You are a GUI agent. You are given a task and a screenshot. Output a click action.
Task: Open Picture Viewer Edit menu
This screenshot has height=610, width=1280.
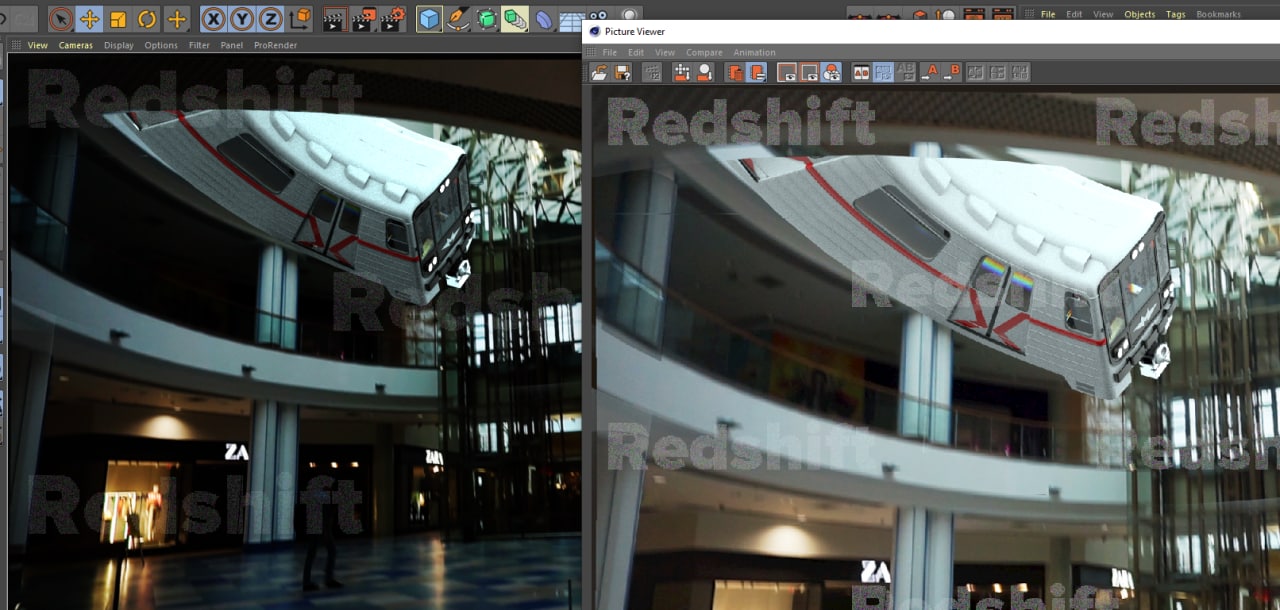[x=636, y=52]
